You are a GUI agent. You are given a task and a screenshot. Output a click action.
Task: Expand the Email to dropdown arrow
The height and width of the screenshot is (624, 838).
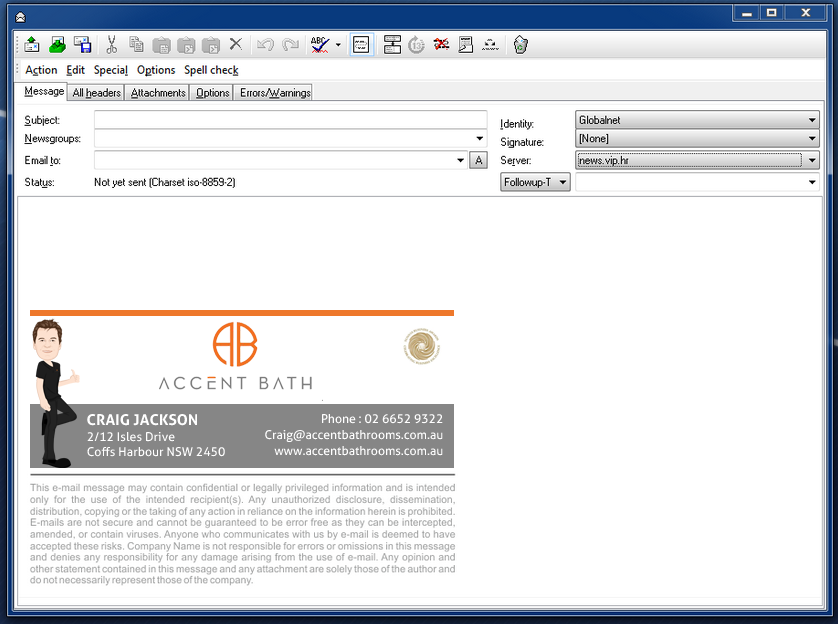(460, 160)
